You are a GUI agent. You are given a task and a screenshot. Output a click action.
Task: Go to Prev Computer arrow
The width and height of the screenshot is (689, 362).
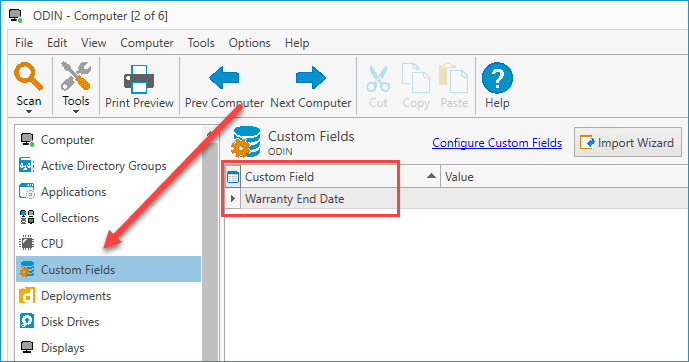tap(224, 78)
